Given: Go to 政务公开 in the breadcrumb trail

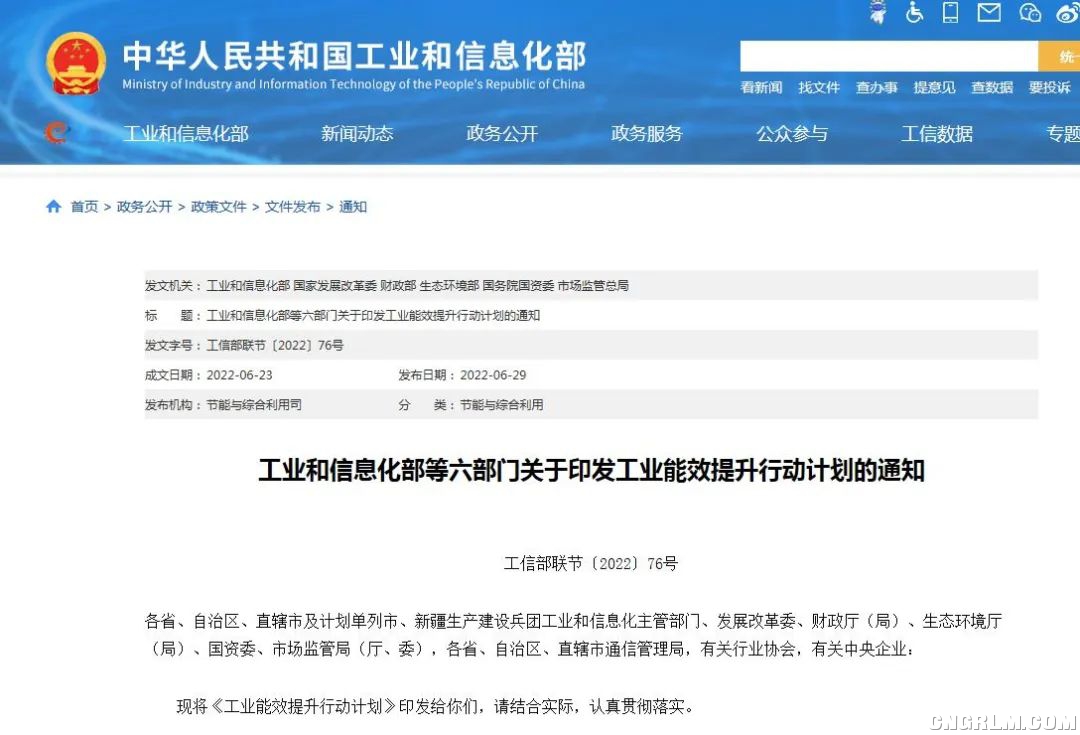Looking at the screenshot, I should [145, 207].
